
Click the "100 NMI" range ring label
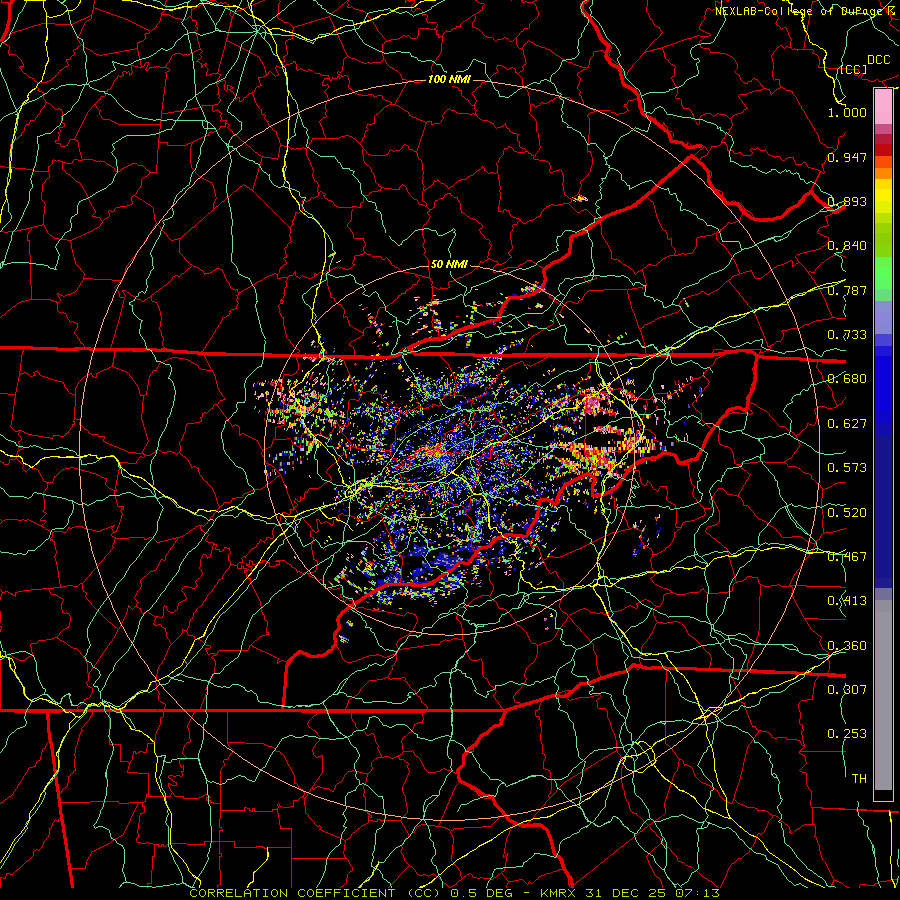449,79
